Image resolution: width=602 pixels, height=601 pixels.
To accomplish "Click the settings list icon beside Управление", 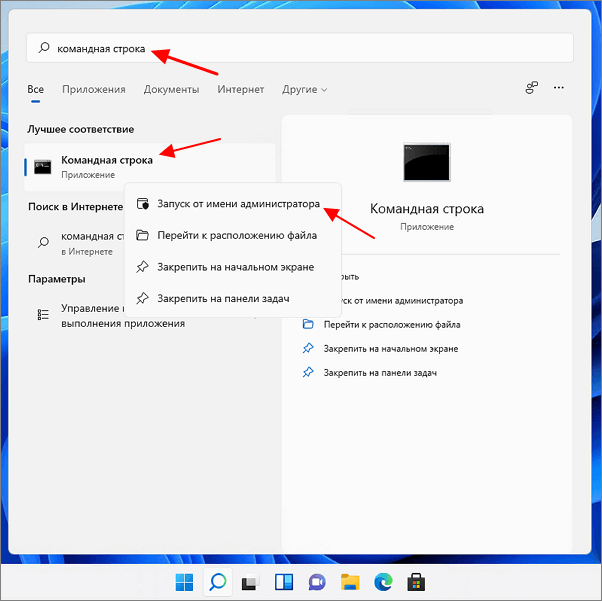I will pos(43,315).
